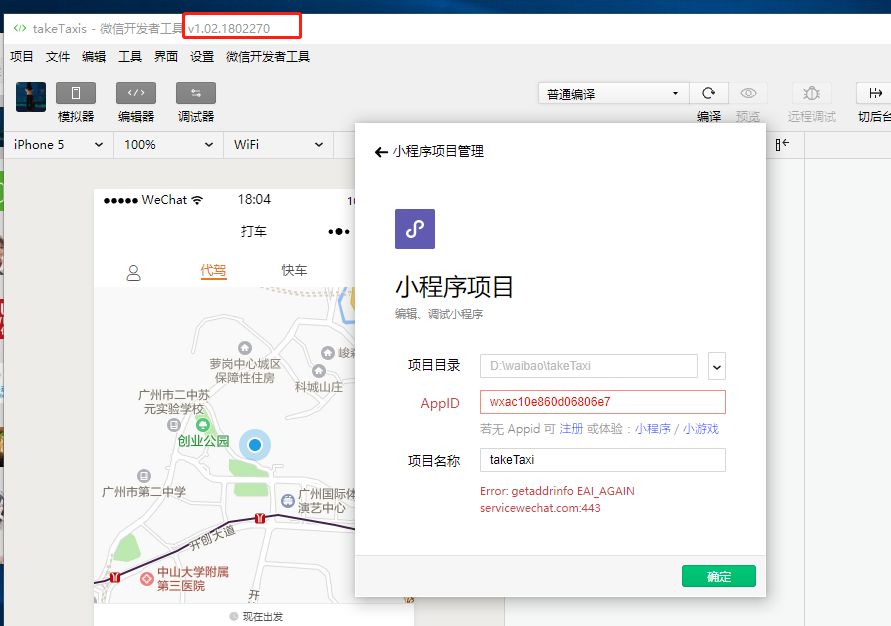This screenshot has width=891, height=626.
Task: Click the 中山大学附属第三医院 hospital icon
Action: pyautogui.click(x=147, y=579)
